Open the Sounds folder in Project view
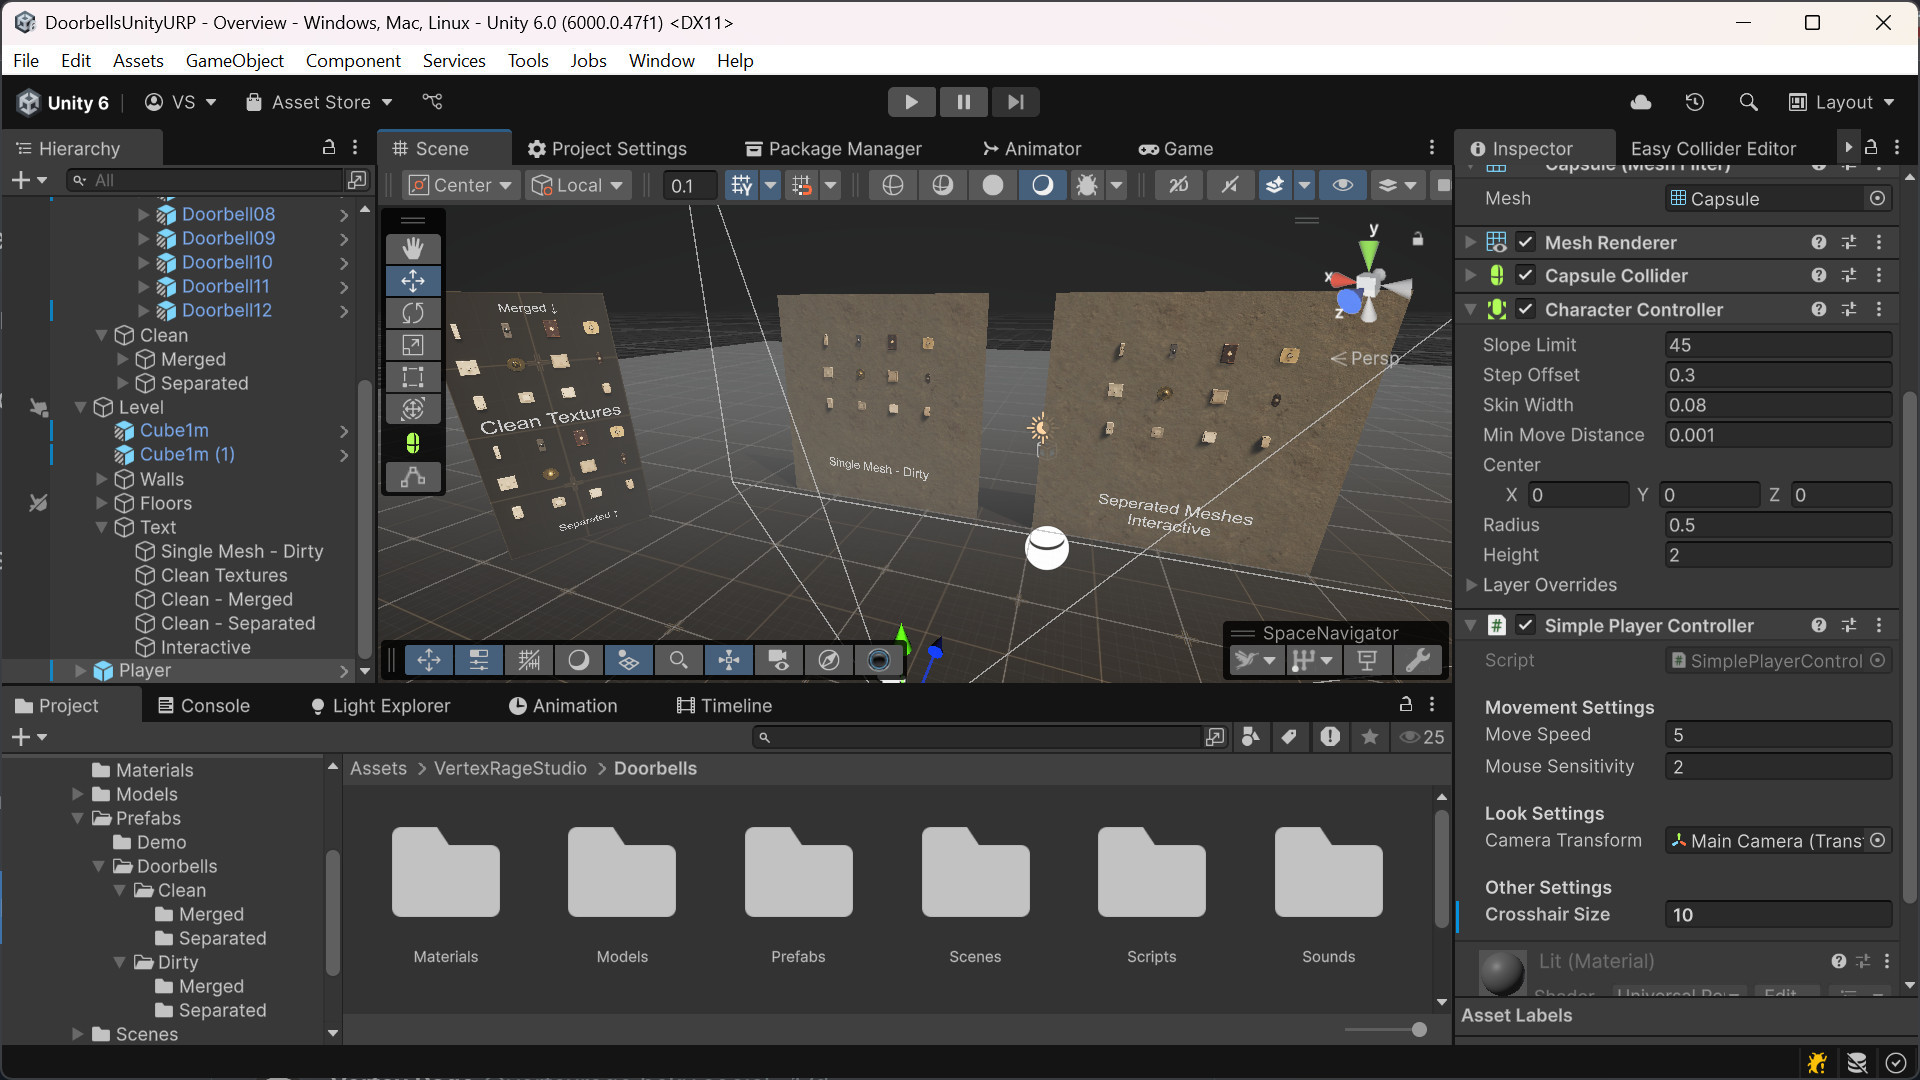The image size is (1920, 1080). pyautogui.click(x=1328, y=873)
